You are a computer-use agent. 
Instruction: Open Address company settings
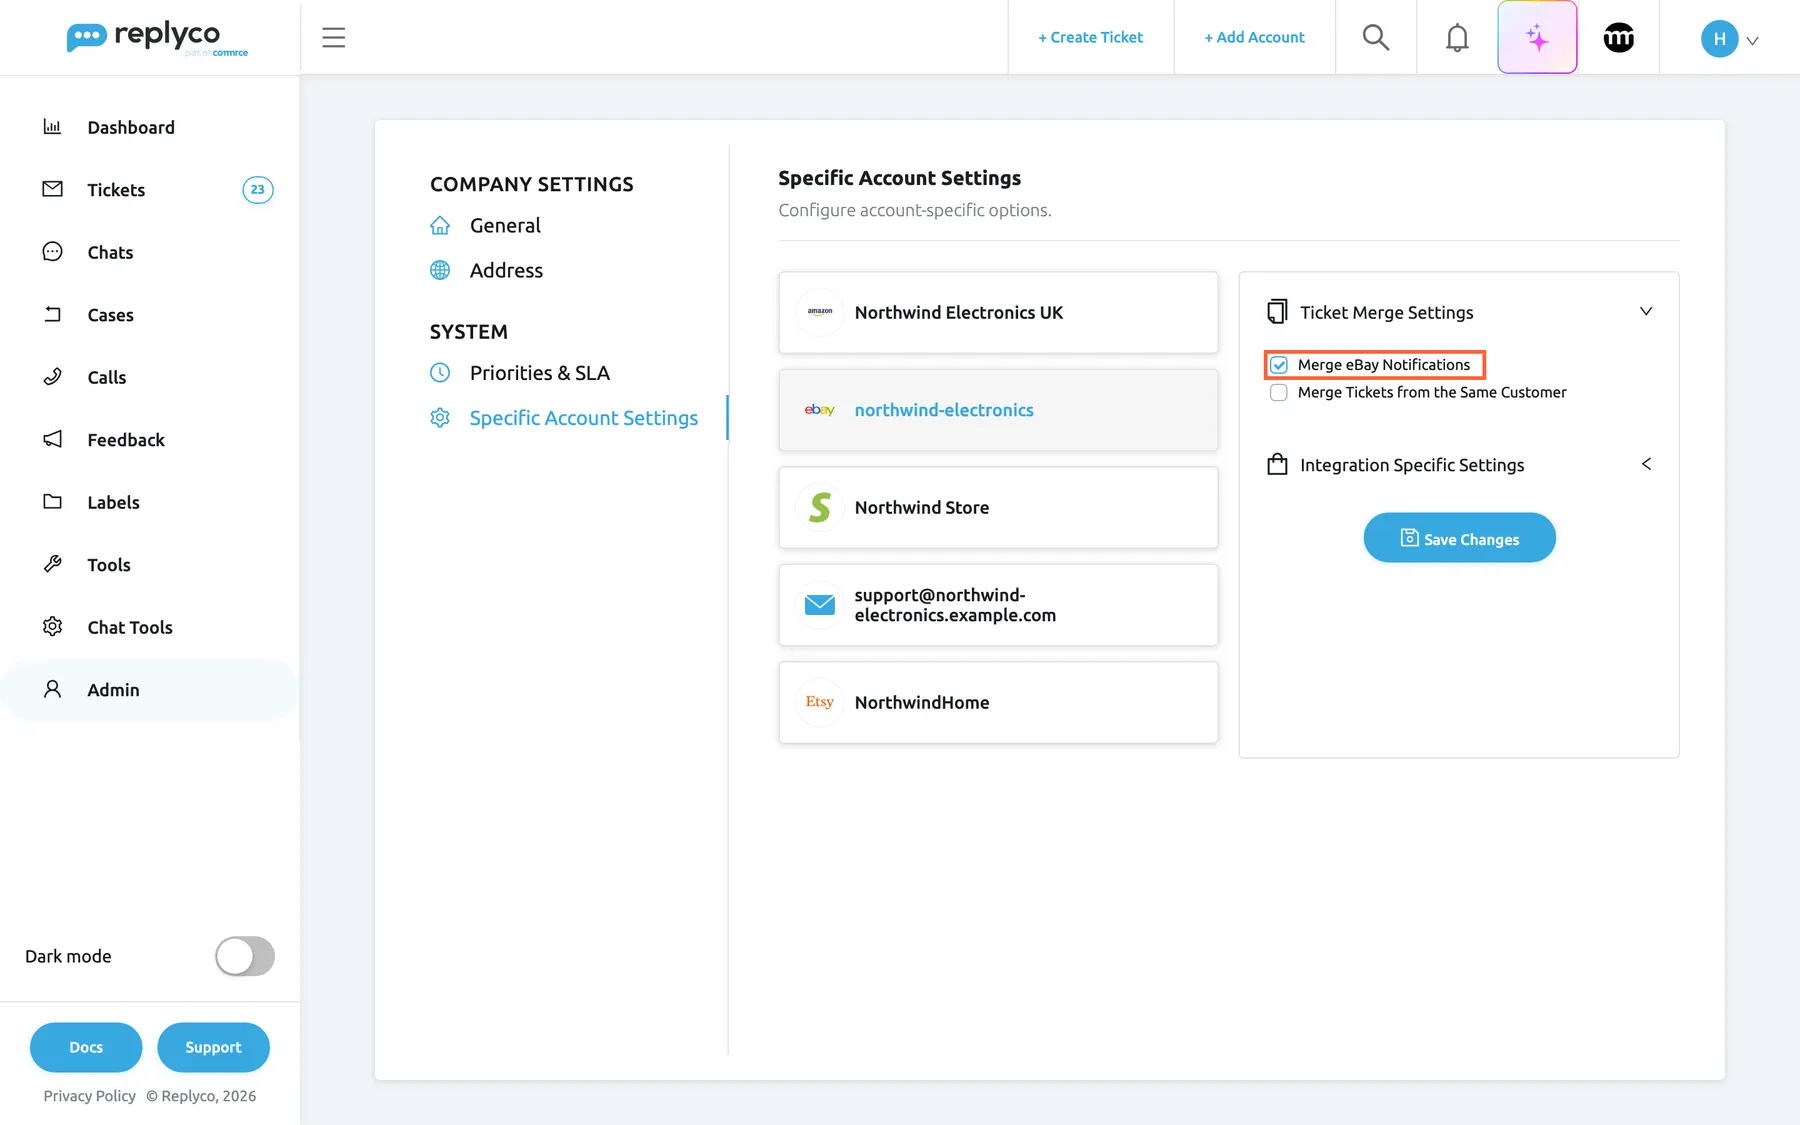(x=487, y=271)
